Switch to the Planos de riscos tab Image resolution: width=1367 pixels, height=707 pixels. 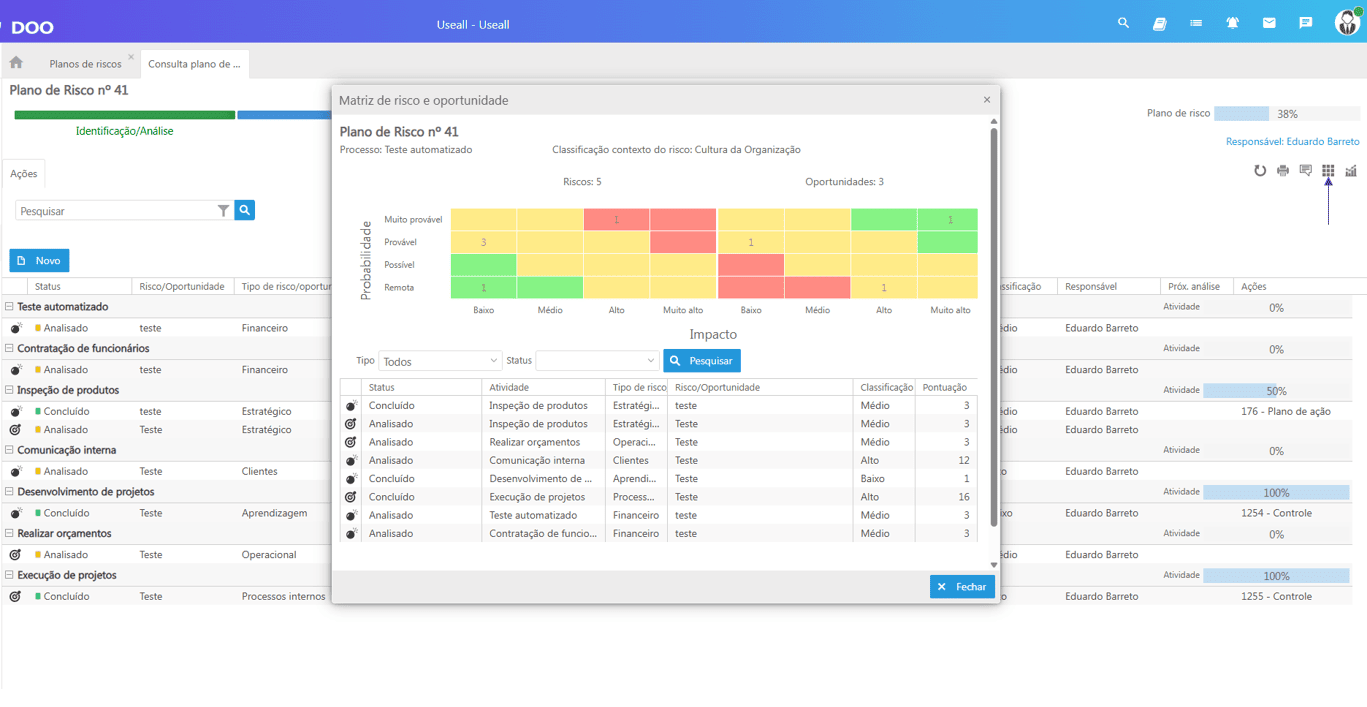tap(86, 64)
